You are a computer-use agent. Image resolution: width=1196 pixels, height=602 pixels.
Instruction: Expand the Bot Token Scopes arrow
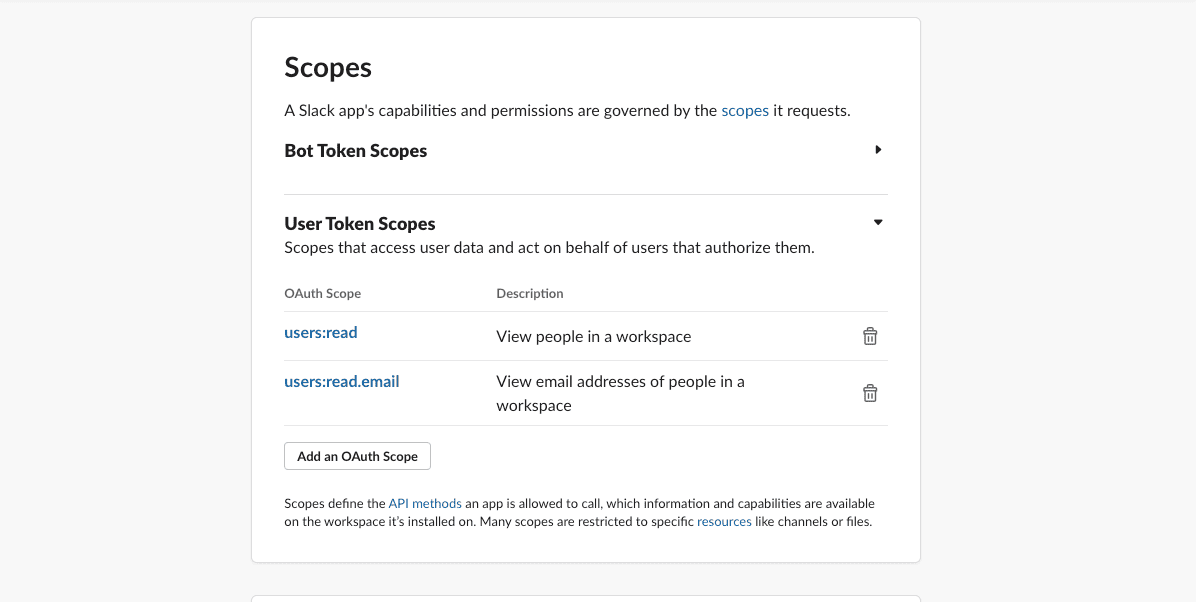coord(878,150)
